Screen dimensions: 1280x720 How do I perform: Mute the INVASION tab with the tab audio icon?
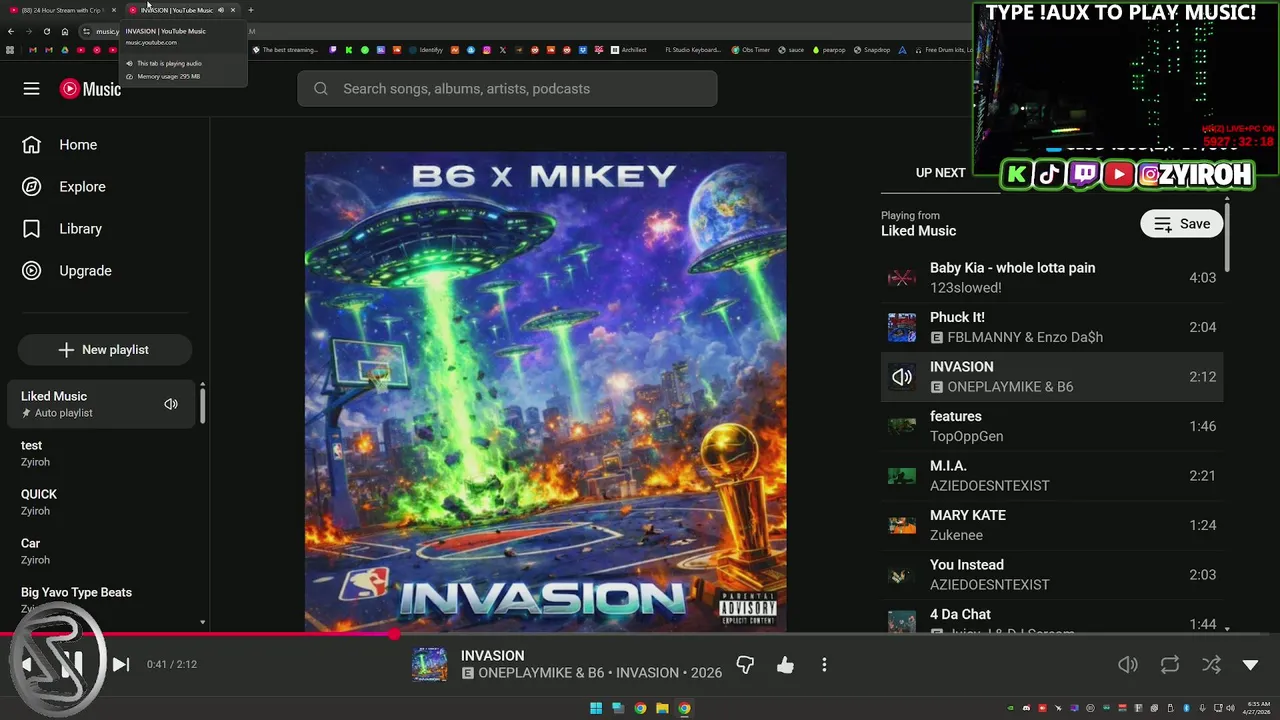click(x=221, y=10)
